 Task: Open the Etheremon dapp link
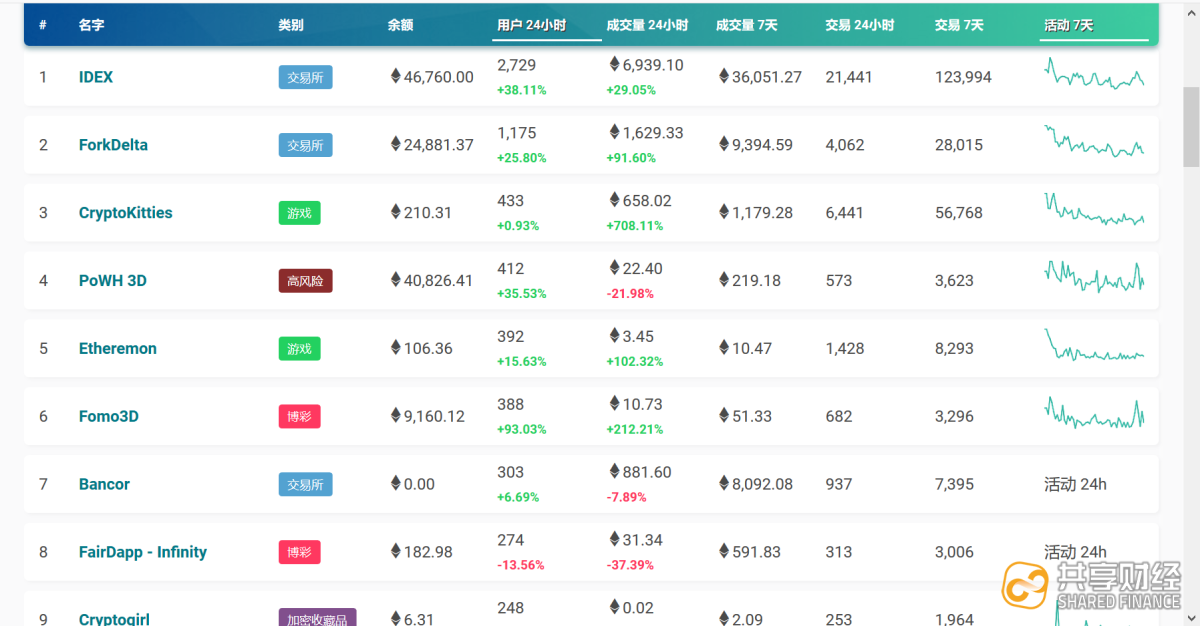coord(118,349)
